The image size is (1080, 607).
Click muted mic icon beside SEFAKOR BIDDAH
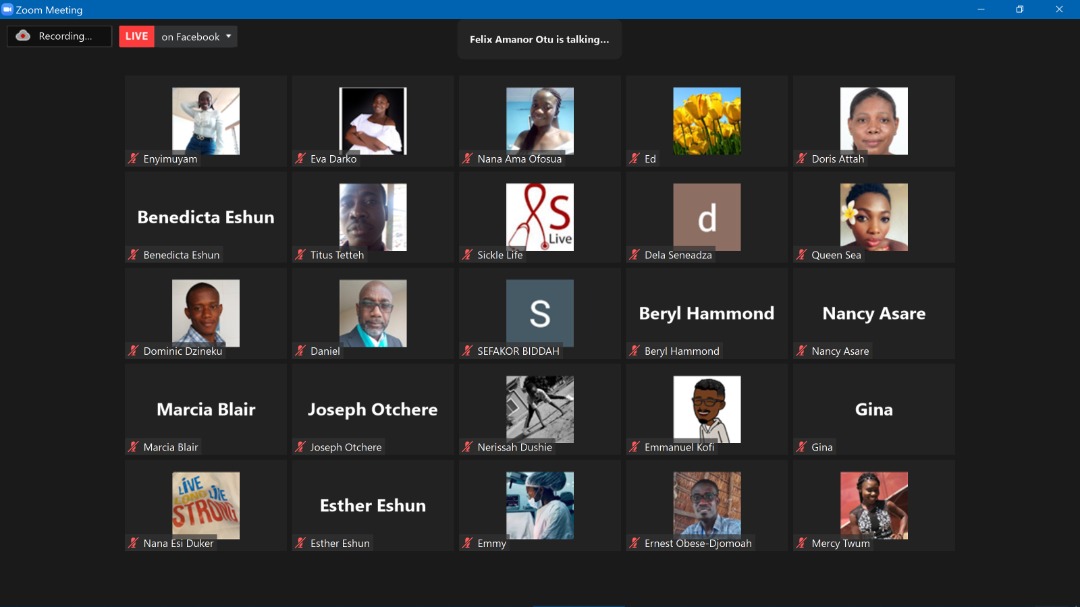pyautogui.click(x=468, y=351)
